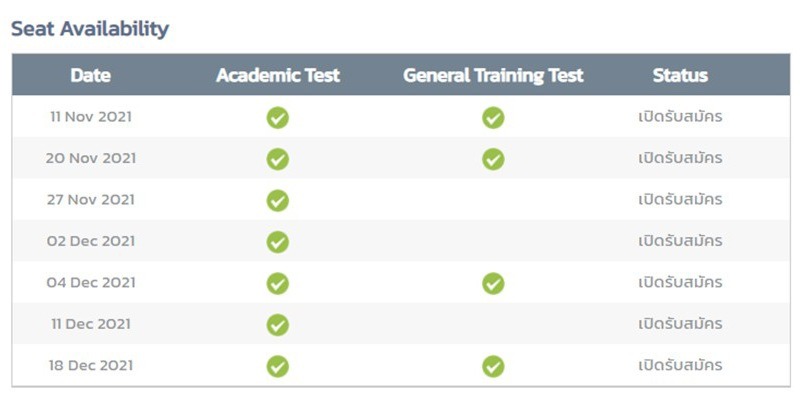Choose Academic Test checkmark for 04 Dec 2021
800x398 pixels.
(x=278, y=284)
